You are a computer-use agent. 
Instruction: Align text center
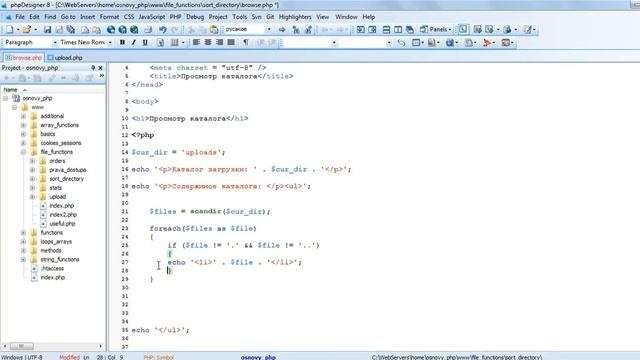[208, 42]
